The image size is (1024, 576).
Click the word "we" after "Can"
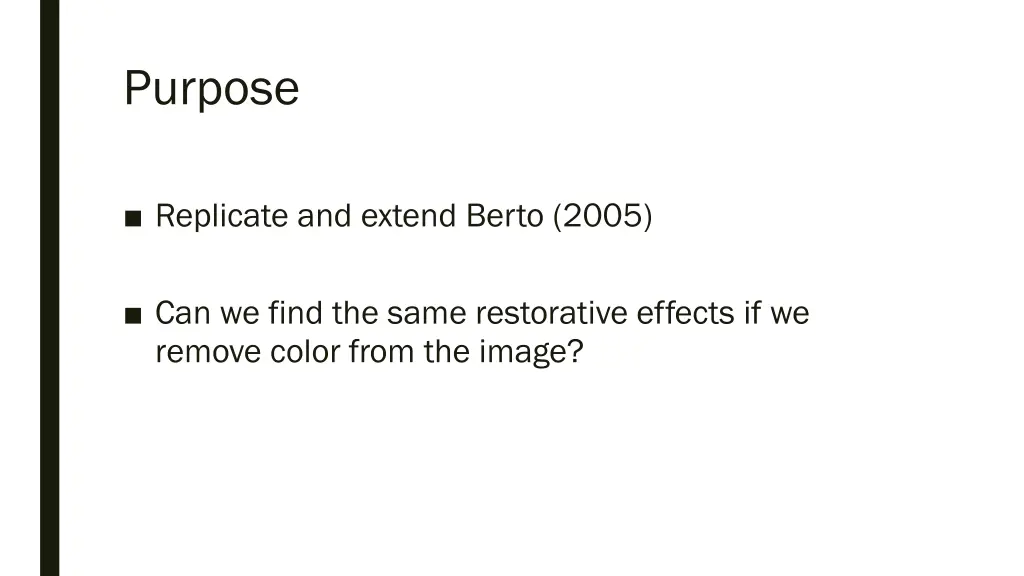240,314
